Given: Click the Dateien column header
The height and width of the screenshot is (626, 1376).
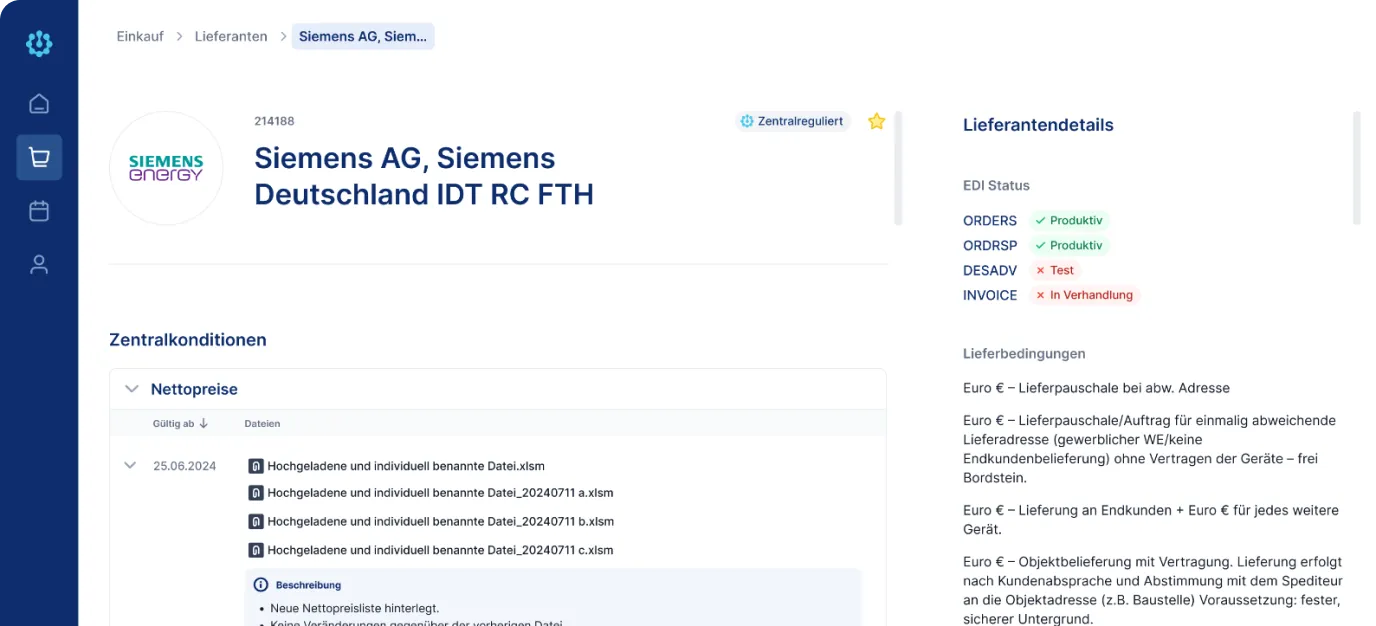Looking at the screenshot, I should (262, 423).
